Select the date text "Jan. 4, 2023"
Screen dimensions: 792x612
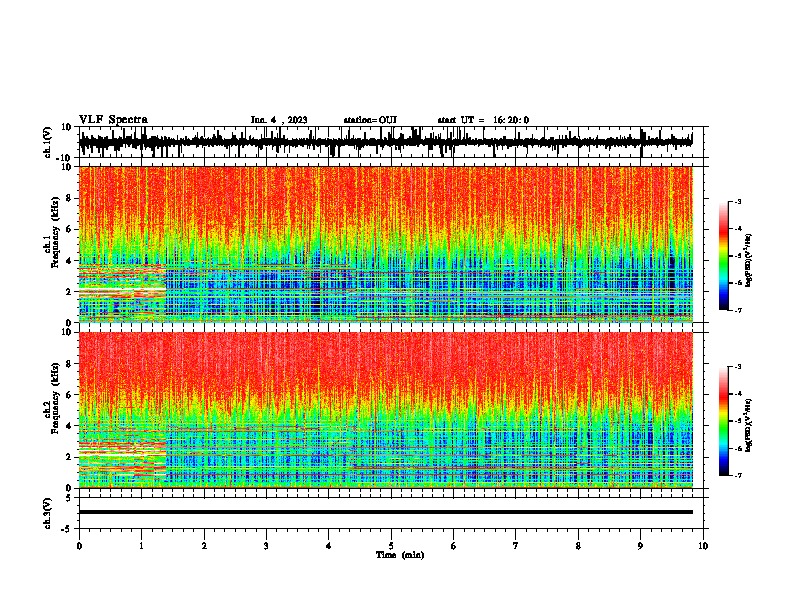point(279,120)
